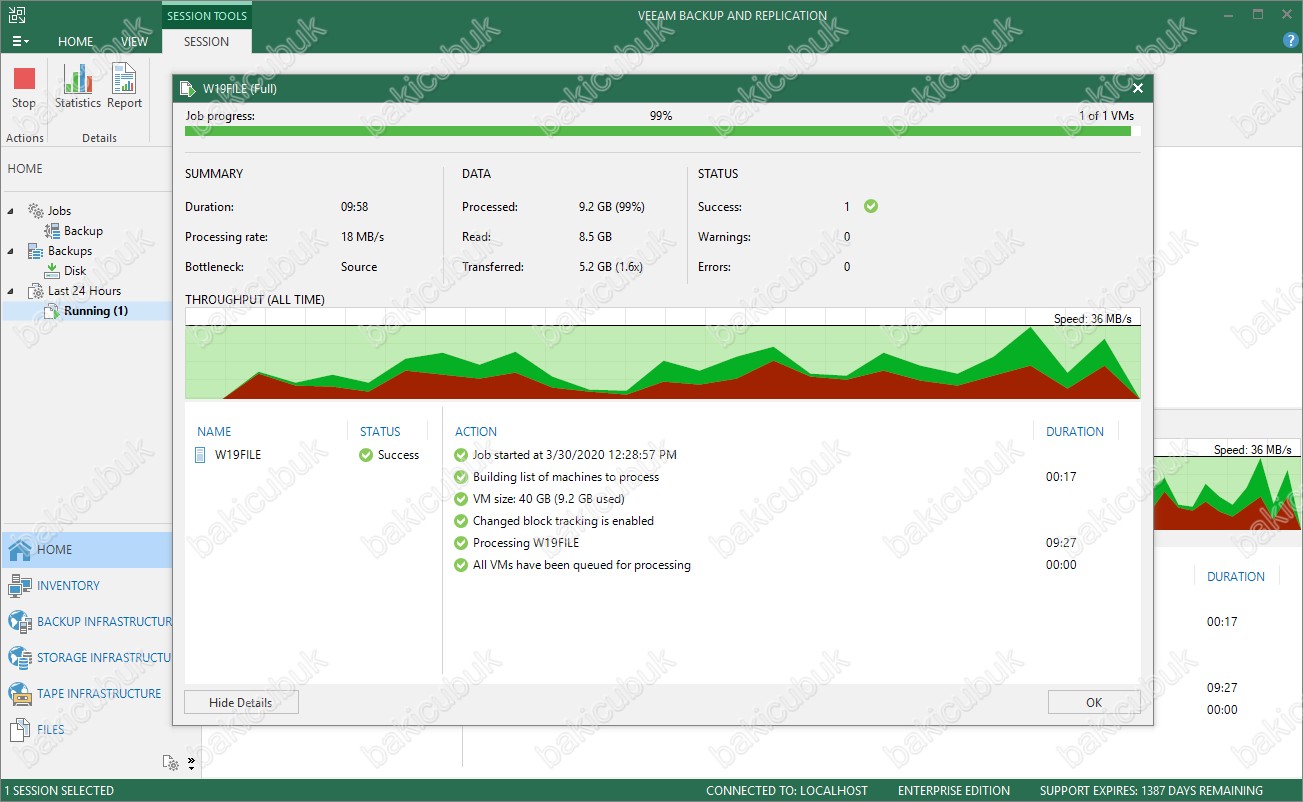The height and width of the screenshot is (802, 1303).
Task: Click the Veeam app icon in title bar
Action: pyautogui.click(x=17, y=14)
